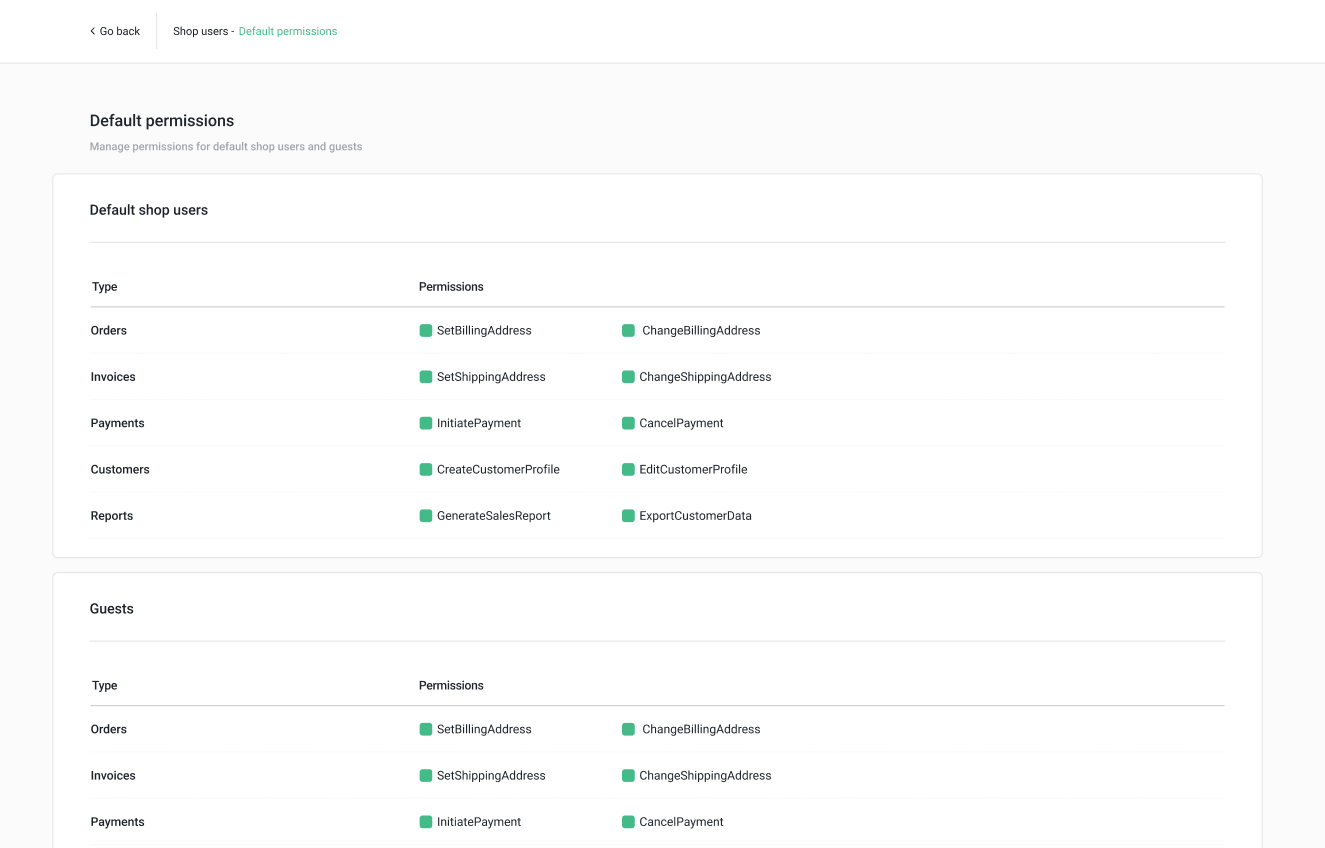The height and width of the screenshot is (848, 1325).
Task: Disable SetShippingAddress for Guests
Action: click(426, 775)
